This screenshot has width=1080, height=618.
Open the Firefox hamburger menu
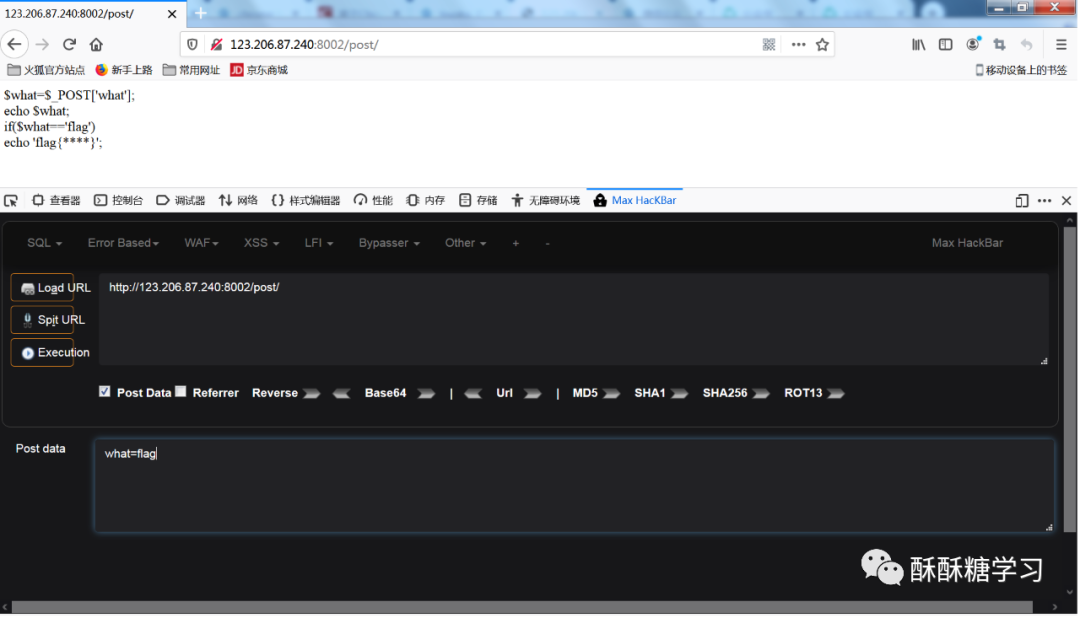1063,44
